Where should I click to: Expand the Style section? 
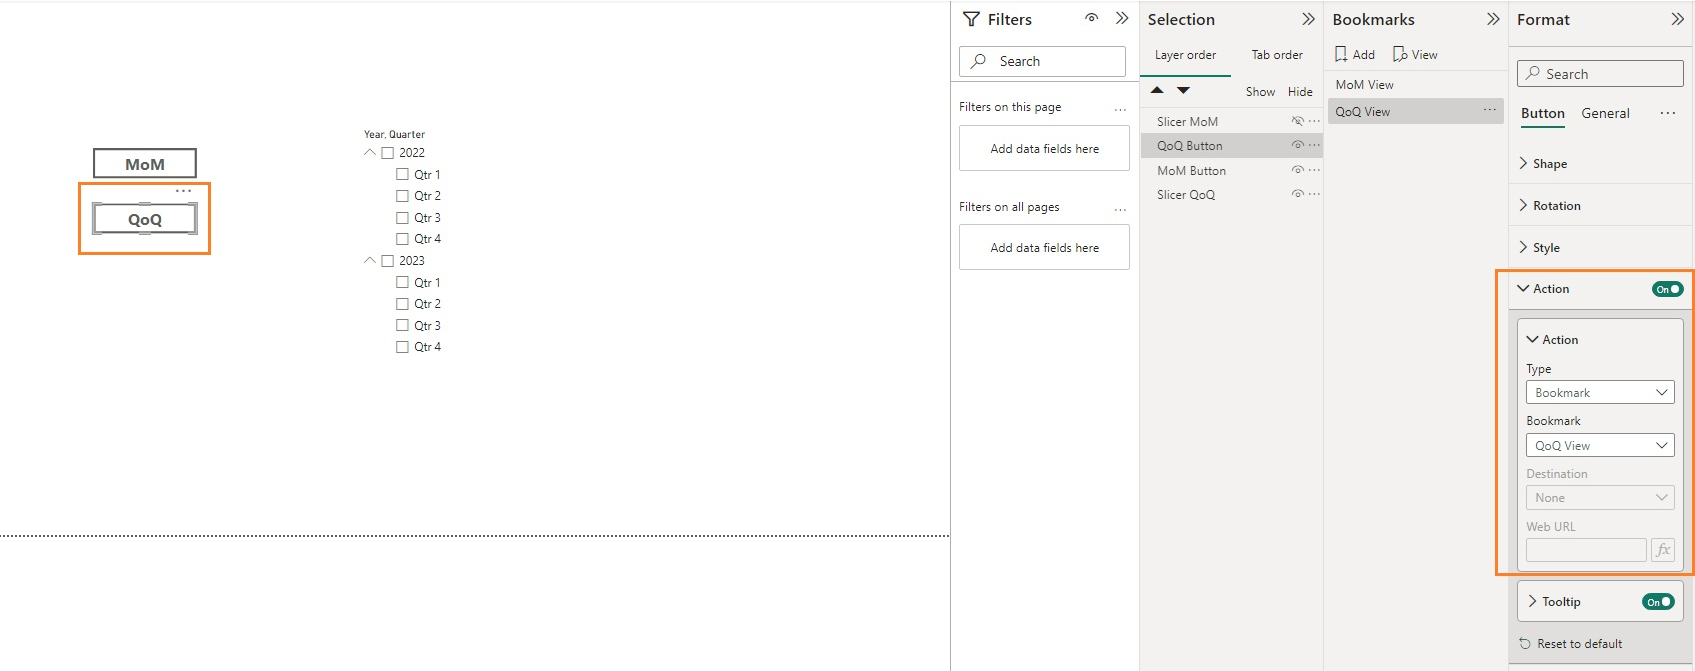pos(1600,248)
